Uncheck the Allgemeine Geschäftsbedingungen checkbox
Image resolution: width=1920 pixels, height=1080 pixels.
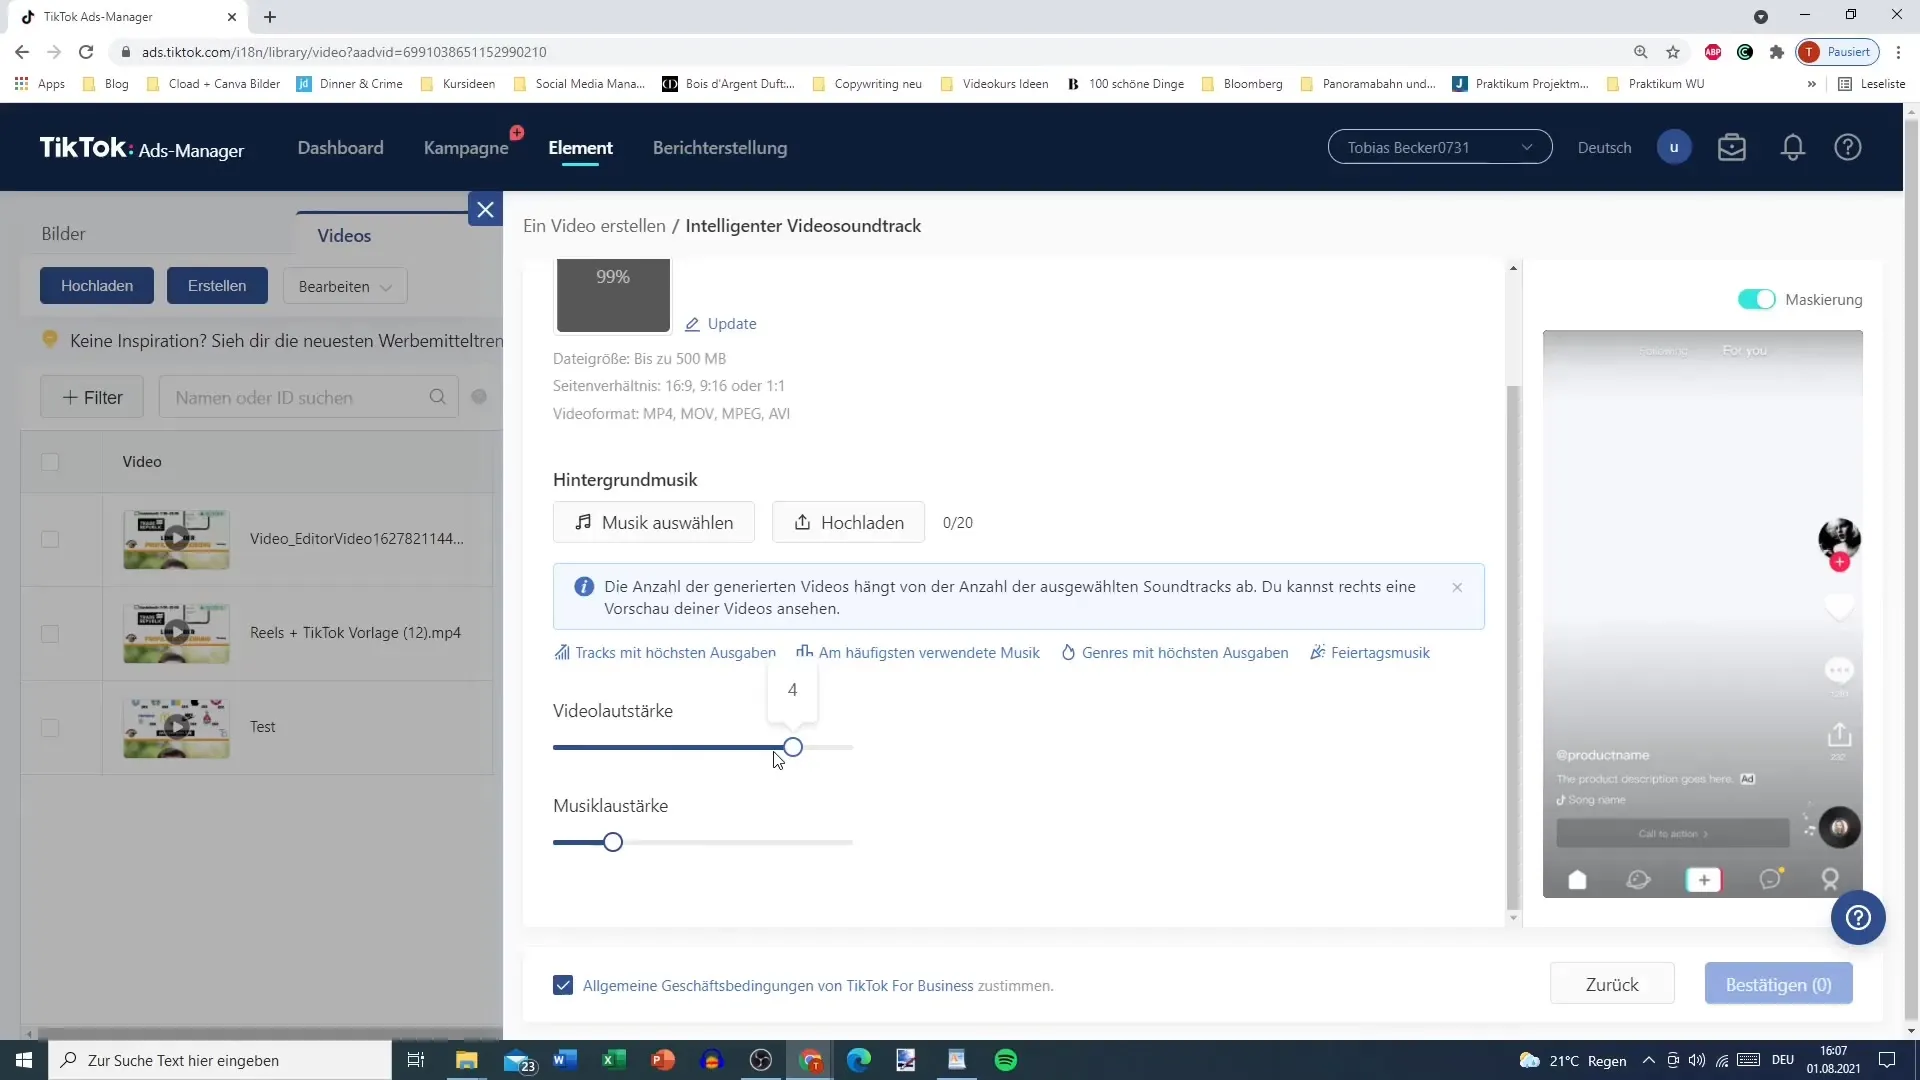point(563,985)
